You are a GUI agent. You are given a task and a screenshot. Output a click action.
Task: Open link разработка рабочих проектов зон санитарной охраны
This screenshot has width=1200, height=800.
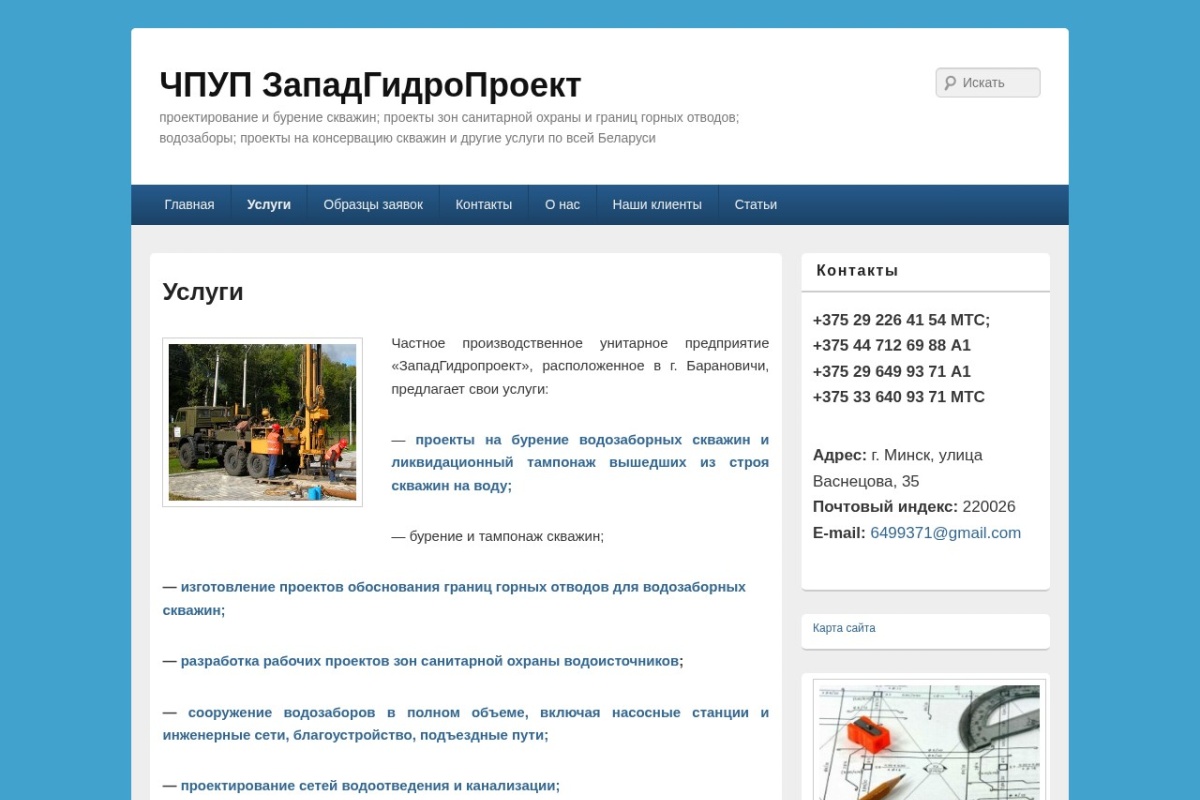click(431, 661)
